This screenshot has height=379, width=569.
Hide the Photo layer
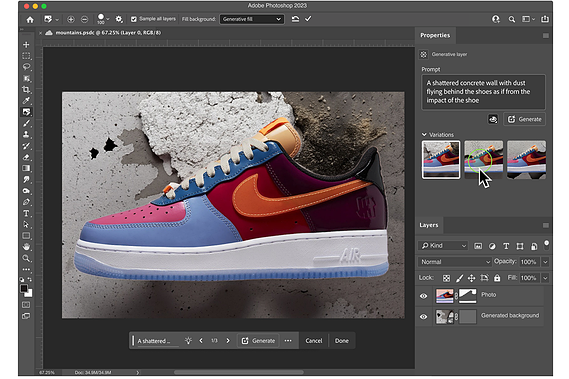tap(423, 296)
